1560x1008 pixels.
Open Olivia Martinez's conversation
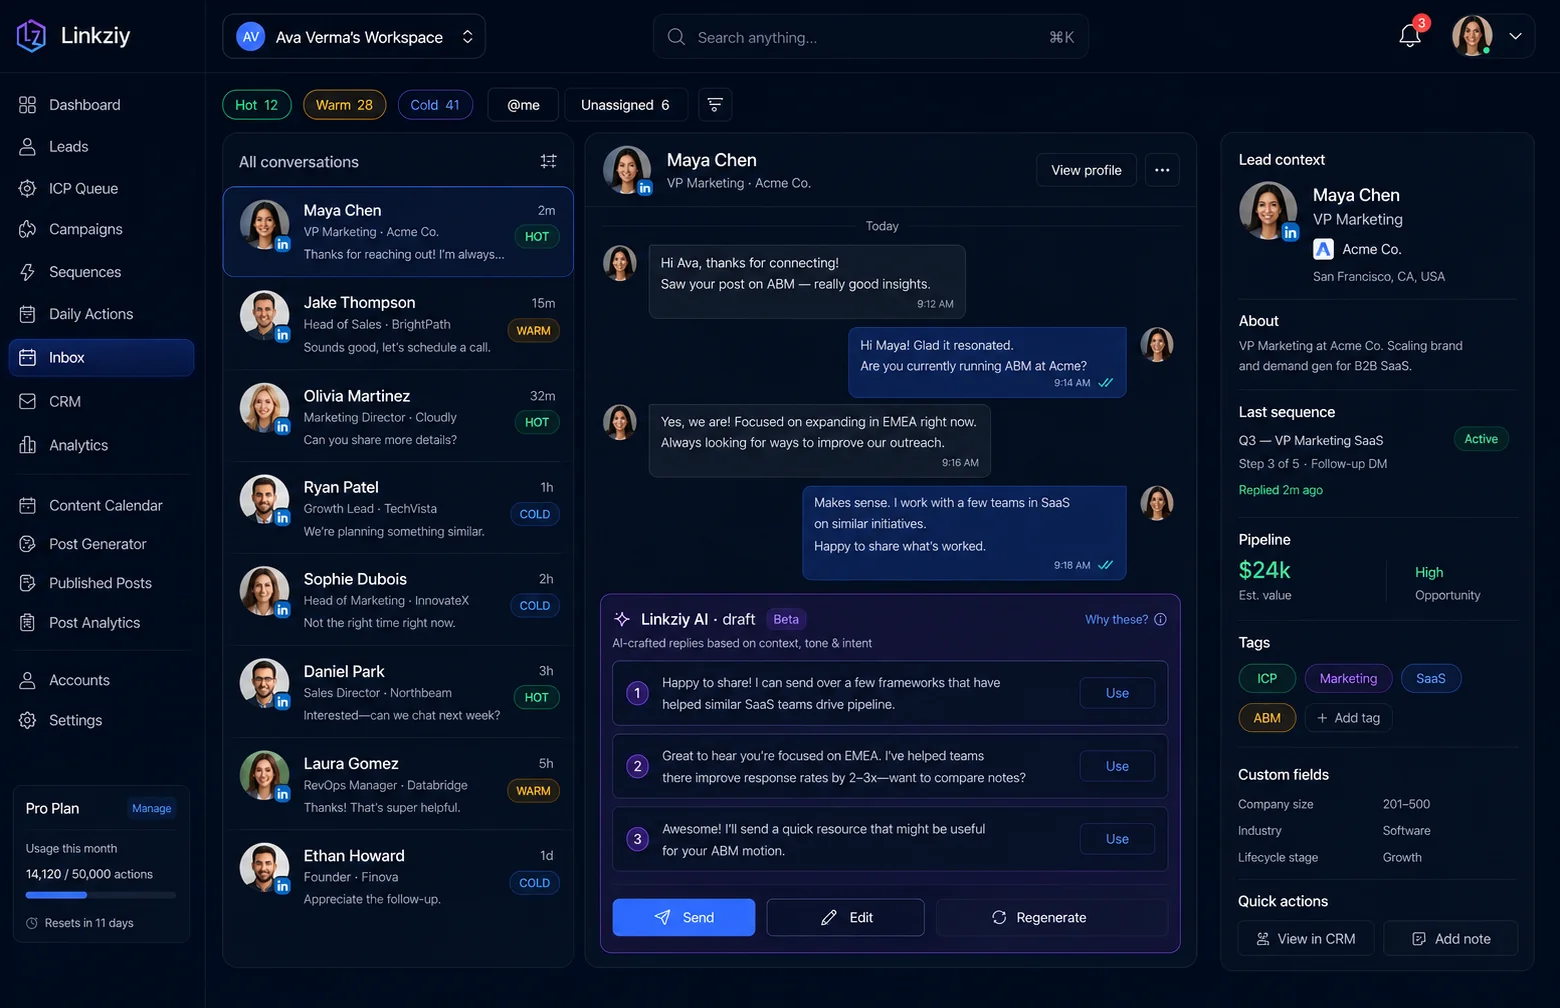[x=398, y=417]
